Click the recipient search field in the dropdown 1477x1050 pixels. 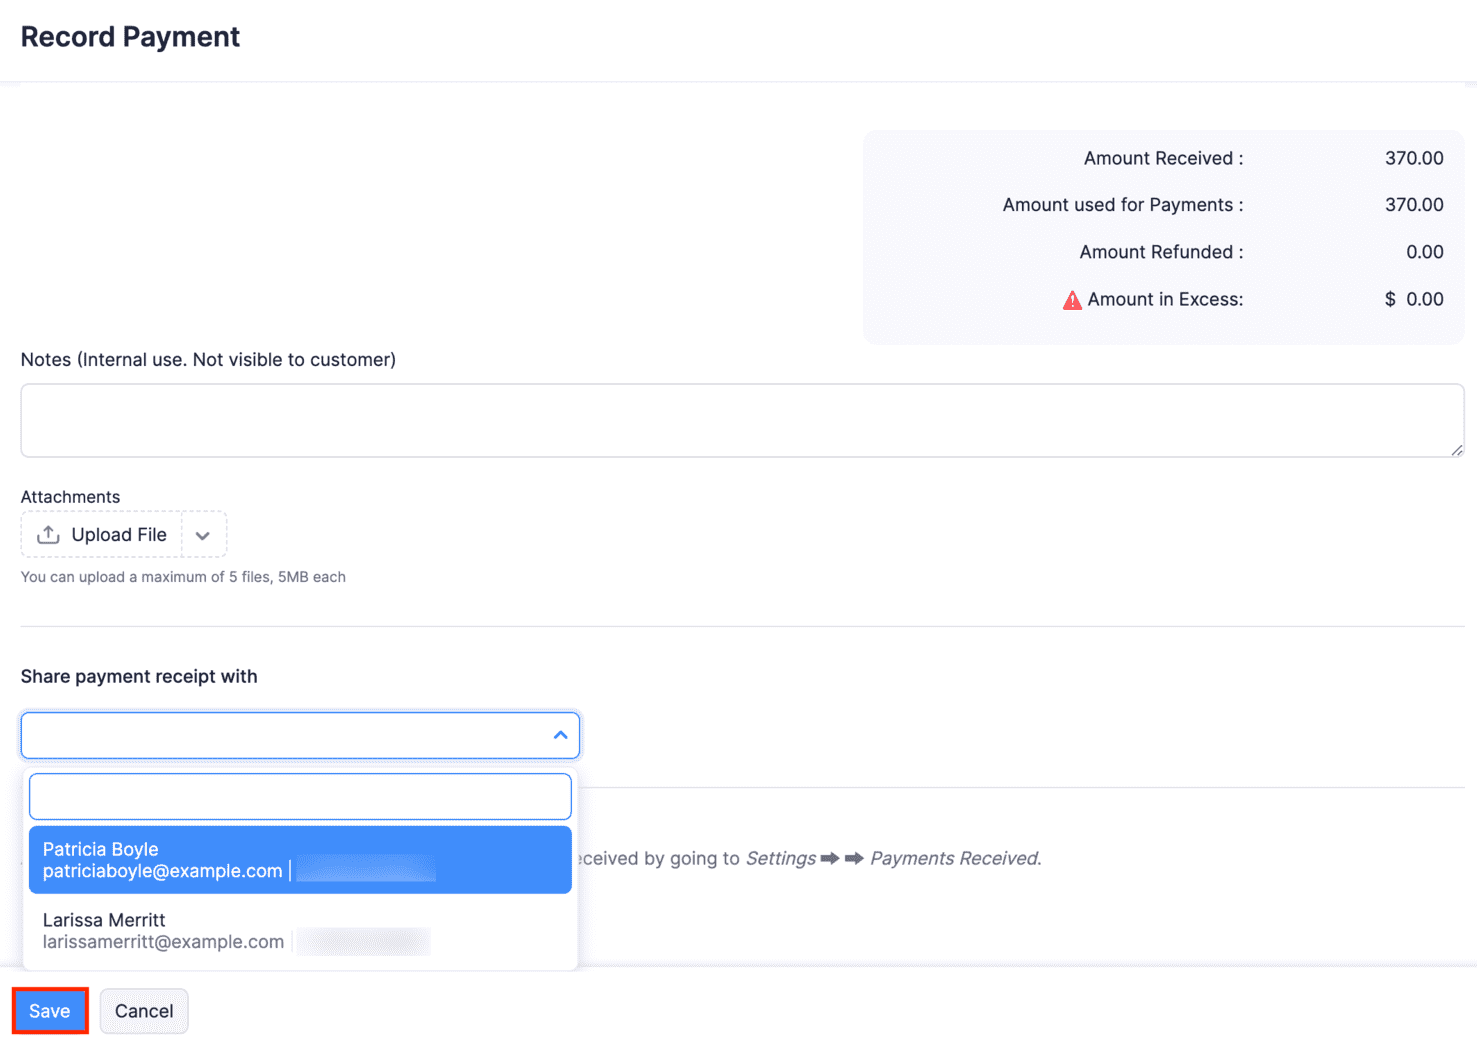[300, 796]
